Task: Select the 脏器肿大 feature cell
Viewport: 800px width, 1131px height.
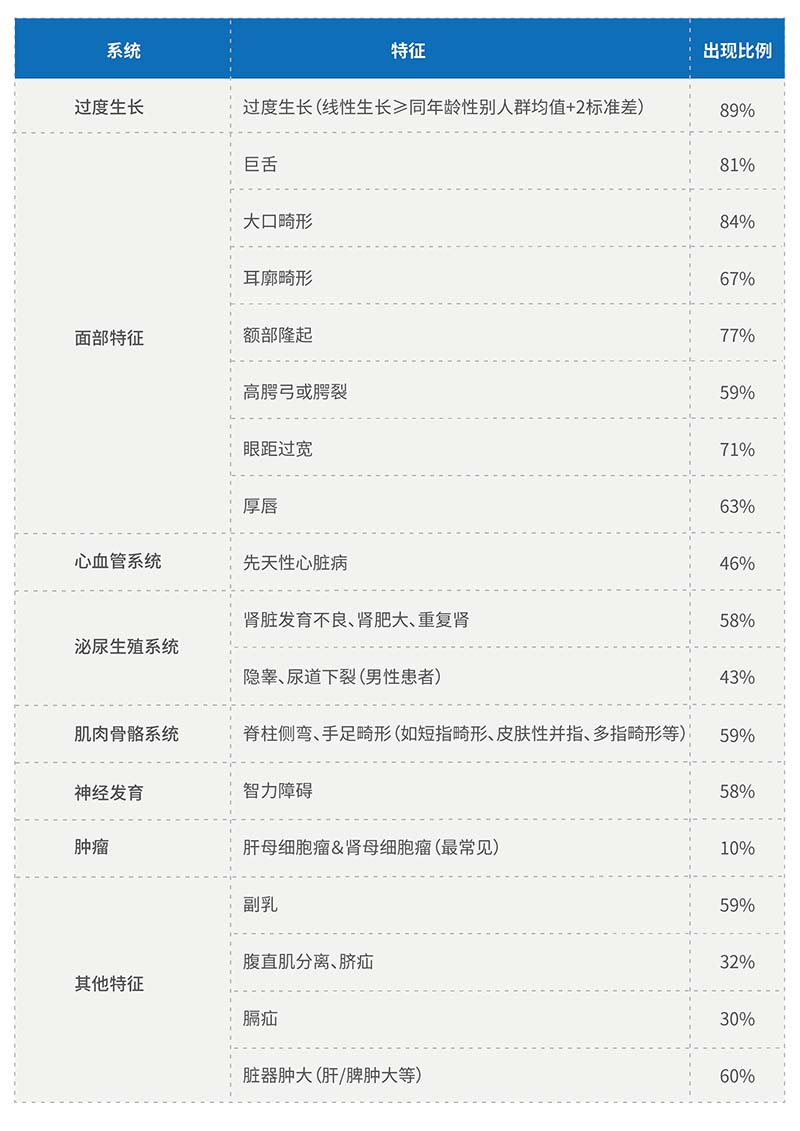Action: (332, 1076)
